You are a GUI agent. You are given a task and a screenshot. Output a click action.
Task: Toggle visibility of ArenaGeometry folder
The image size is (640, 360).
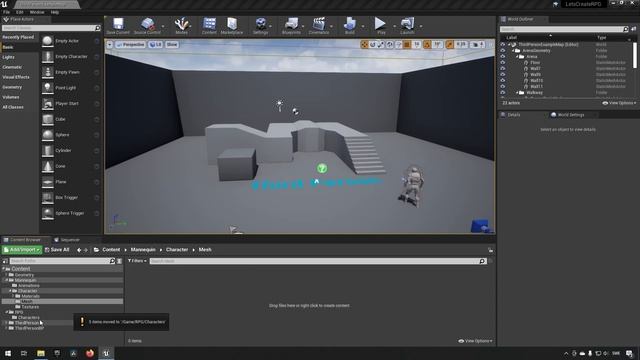tap(503, 51)
